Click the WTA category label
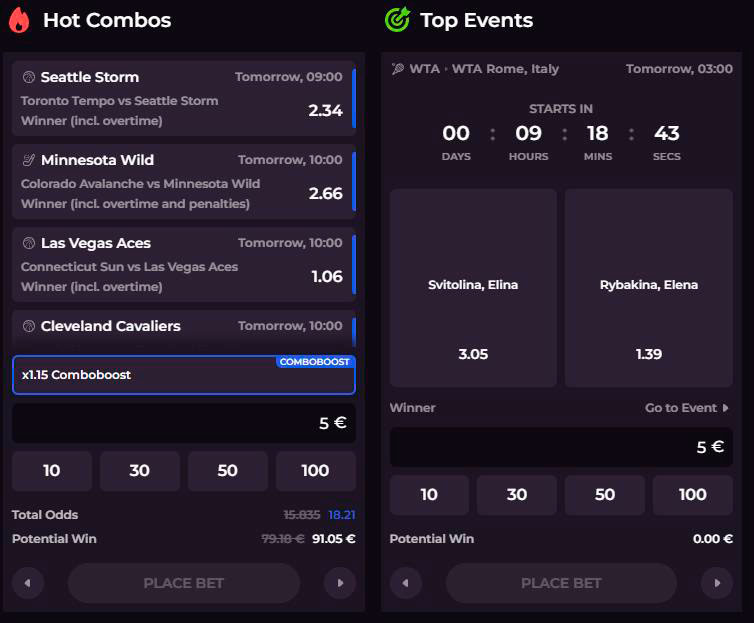The width and height of the screenshot is (754, 623). pos(425,69)
